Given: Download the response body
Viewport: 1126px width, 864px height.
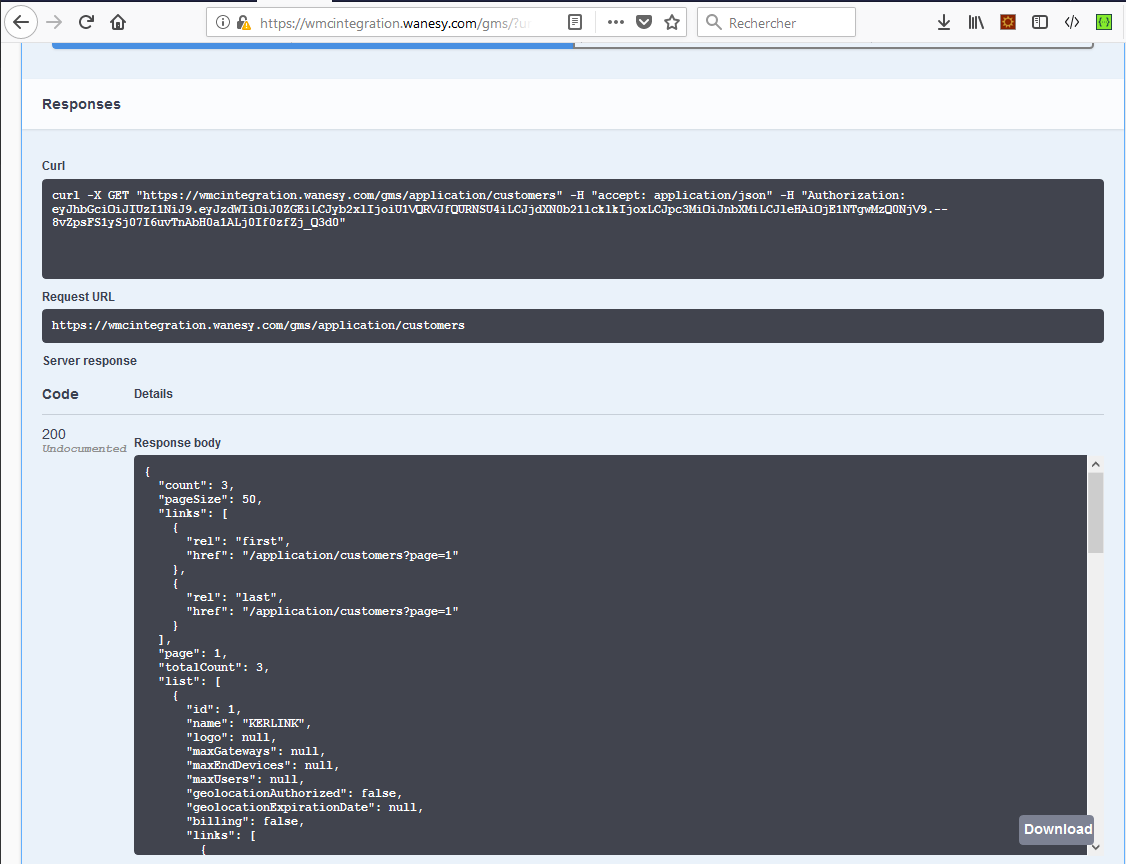Looking at the screenshot, I should point(1057,829).
